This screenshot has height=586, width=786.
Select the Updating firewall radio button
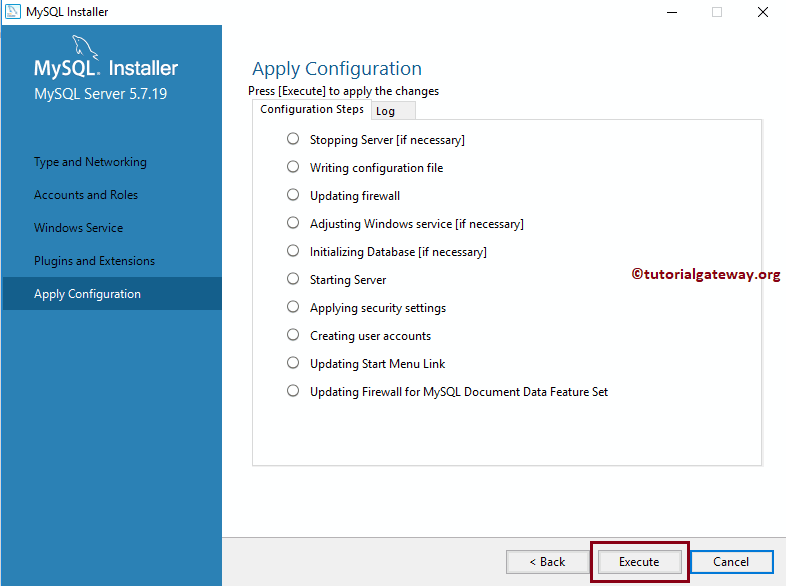click(293, 195)
